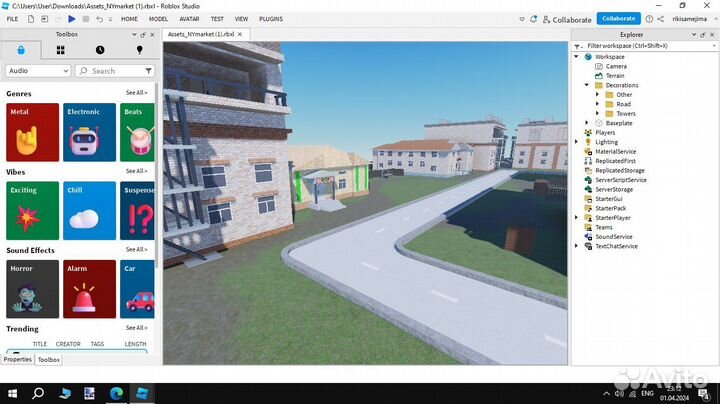Collapse the Decorations folder
This screenshot has height=404, width=720.
coord(587,85)
